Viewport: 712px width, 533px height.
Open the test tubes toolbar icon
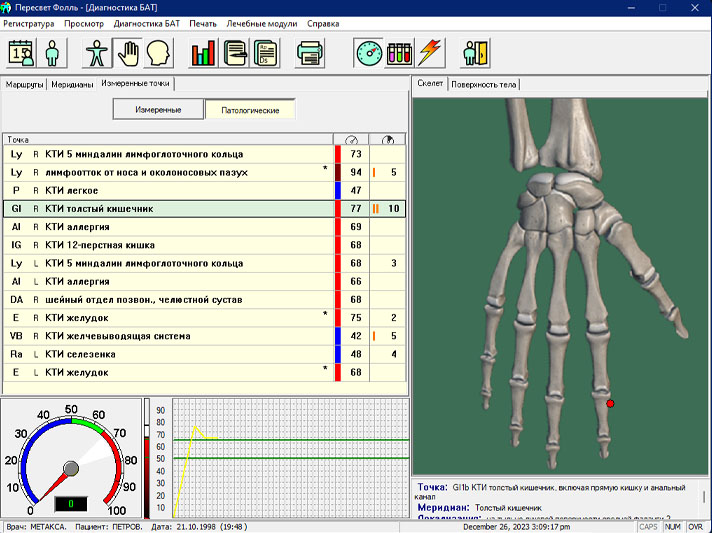tap(400, 51)
